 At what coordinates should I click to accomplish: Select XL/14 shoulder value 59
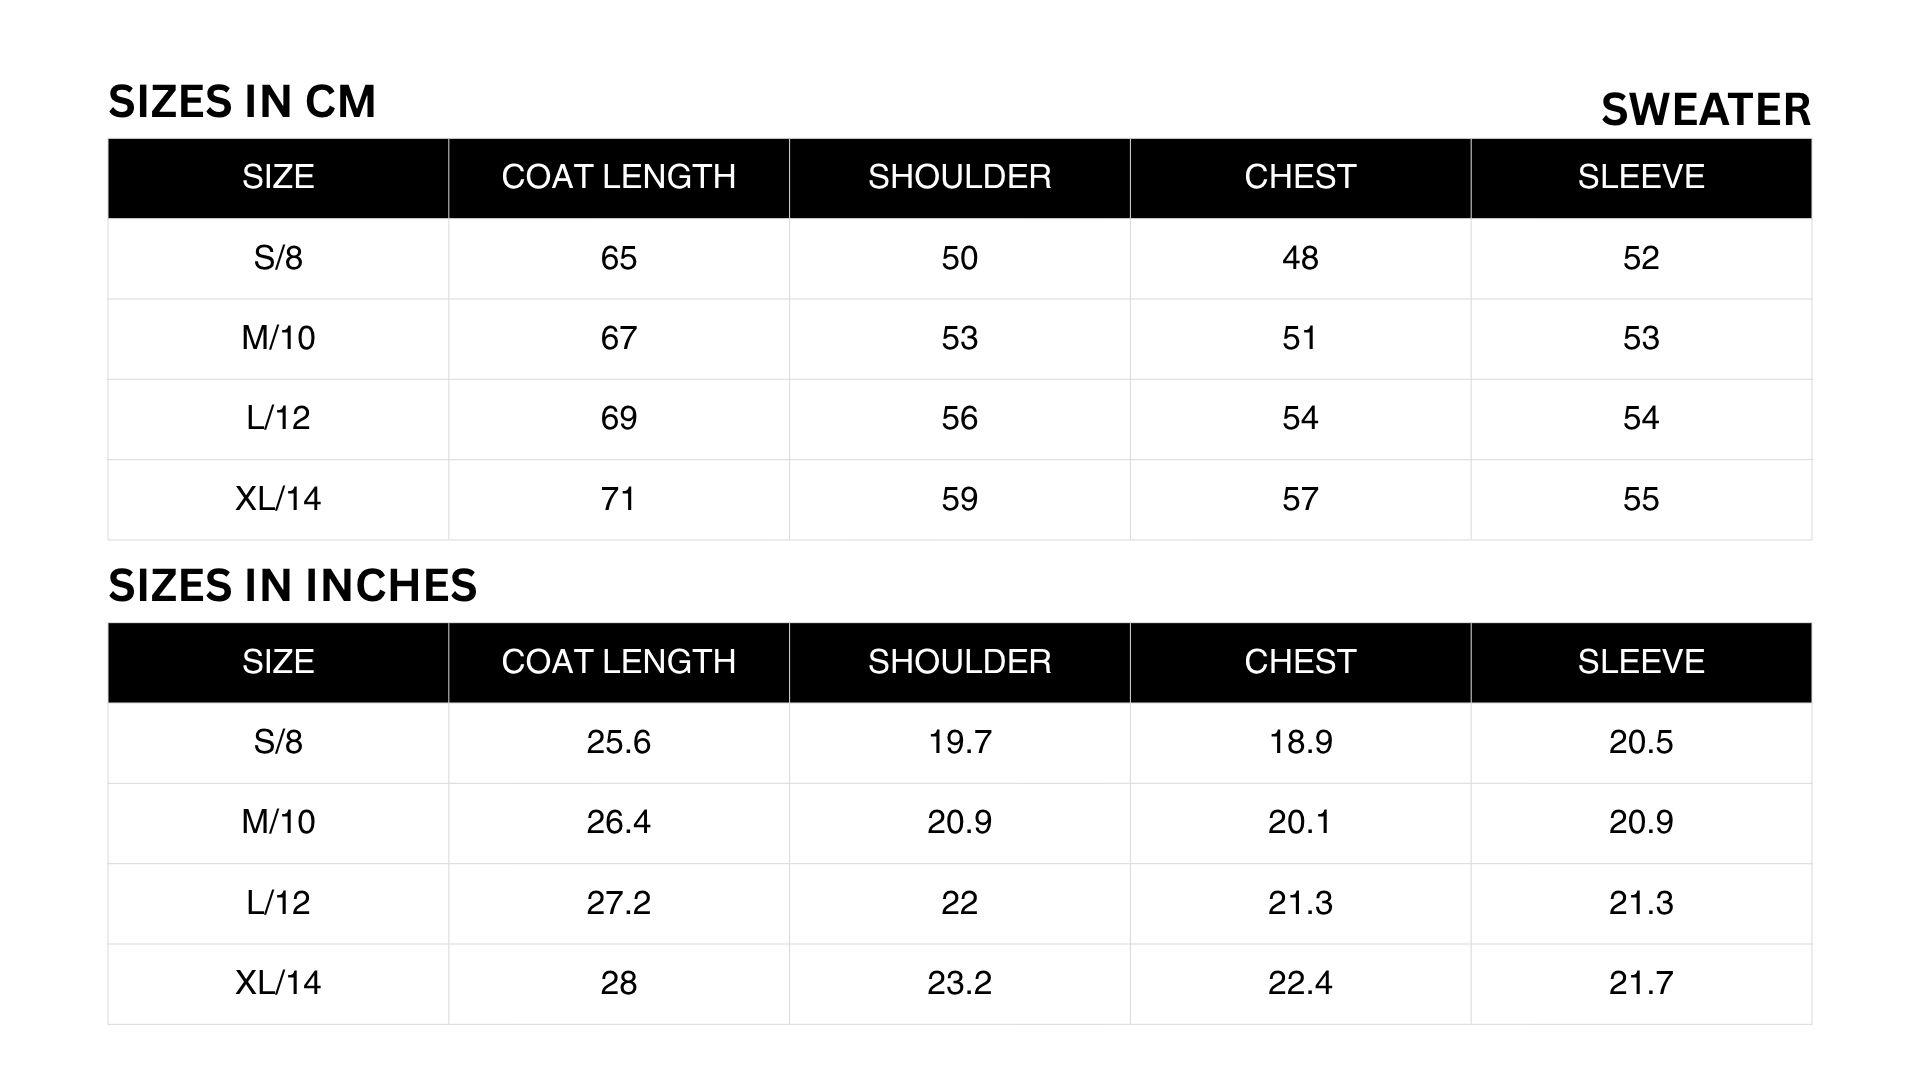coord(959,499)
